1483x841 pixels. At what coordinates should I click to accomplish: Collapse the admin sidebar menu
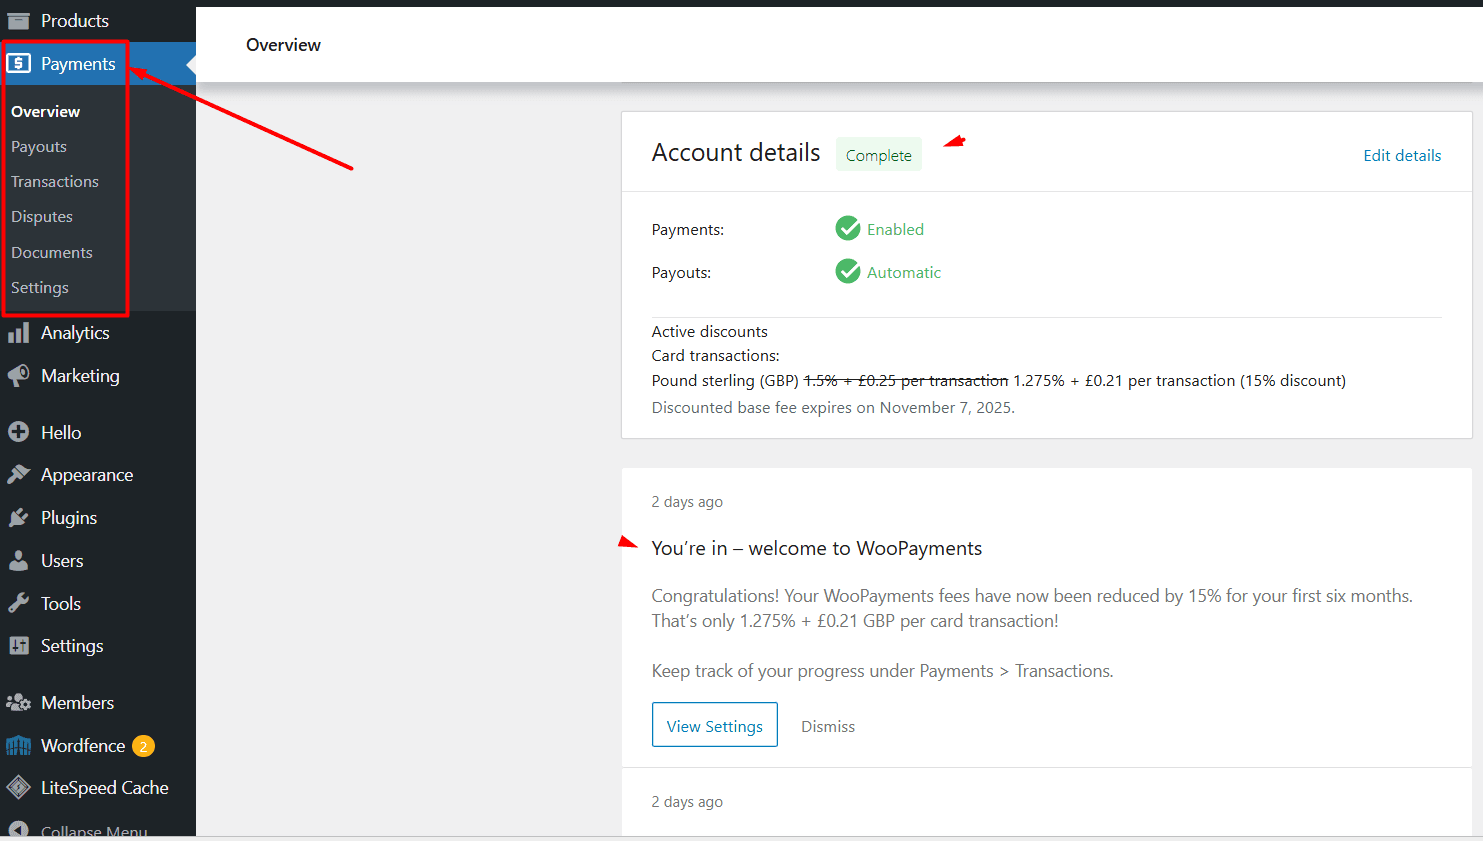pos(94,831)
